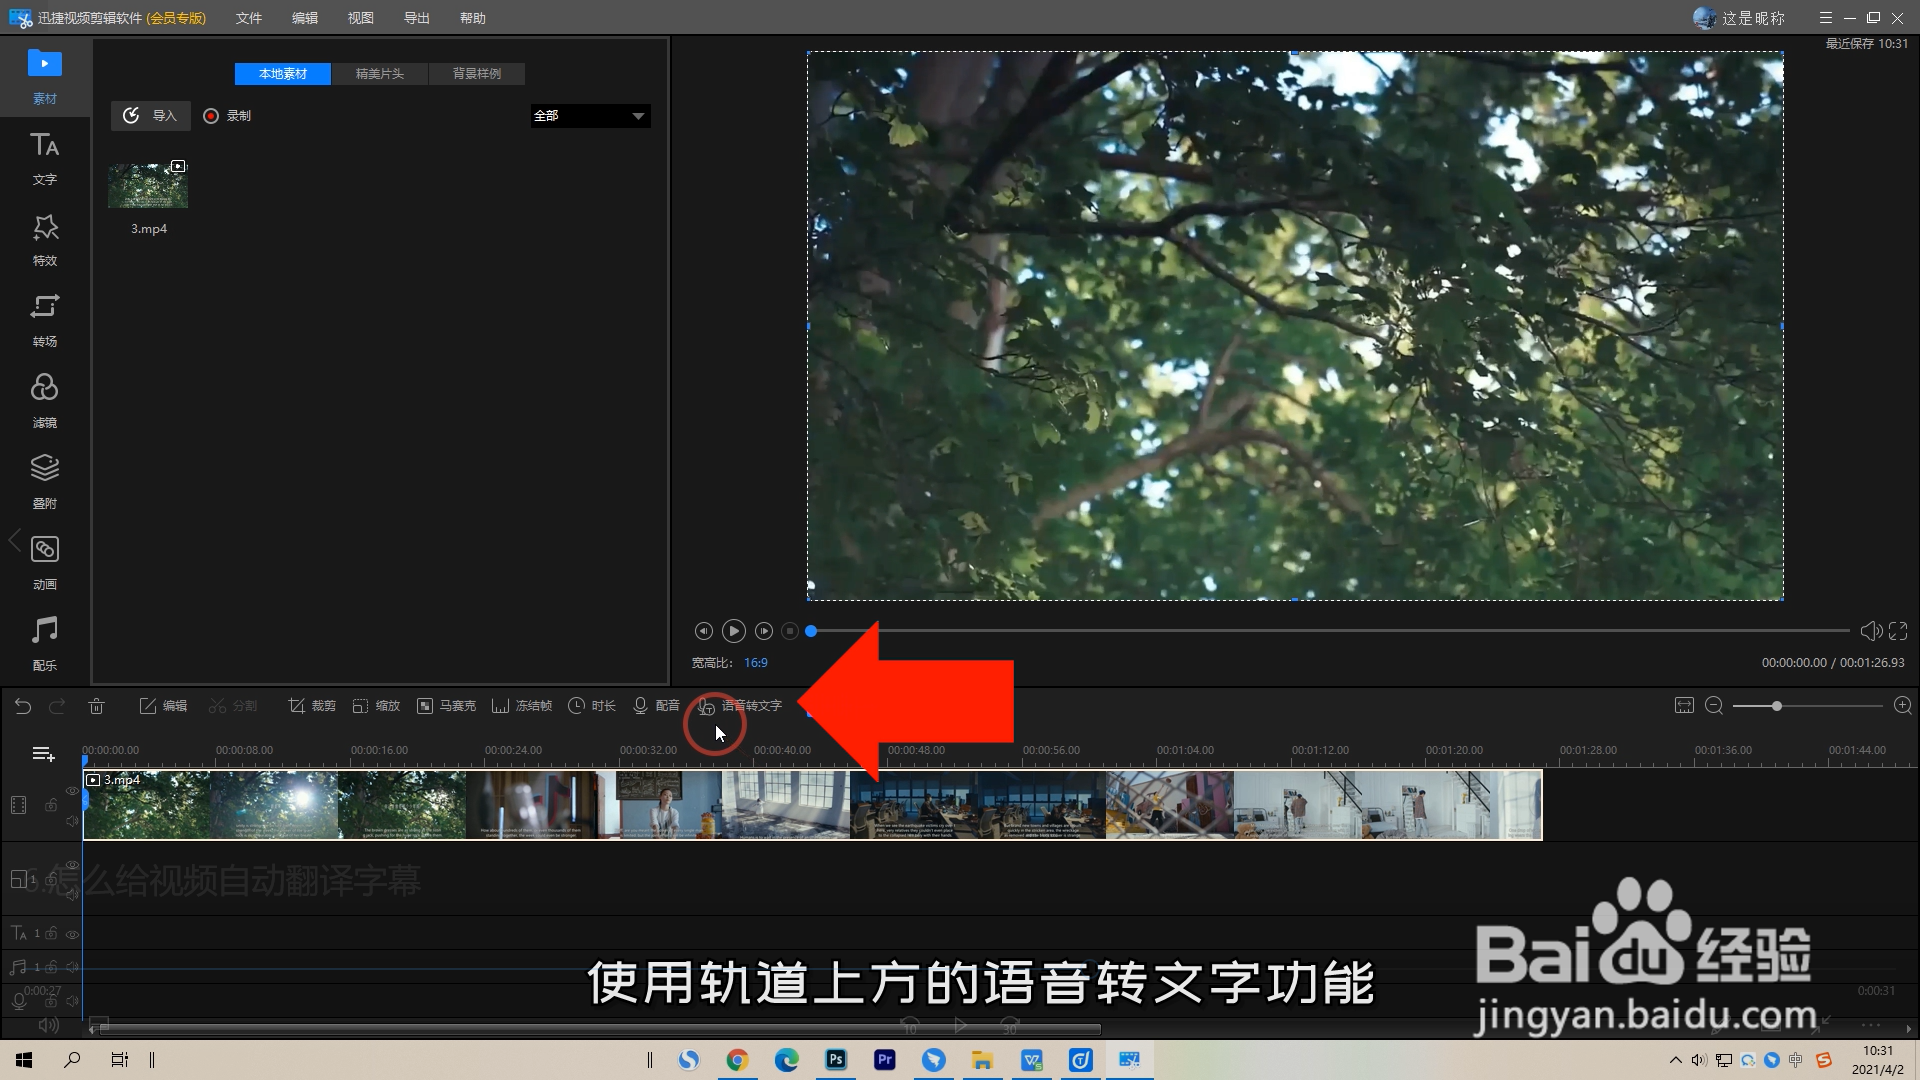
Task: Open the 全部 material filter dropdown
Action: (x=589, y=116)
